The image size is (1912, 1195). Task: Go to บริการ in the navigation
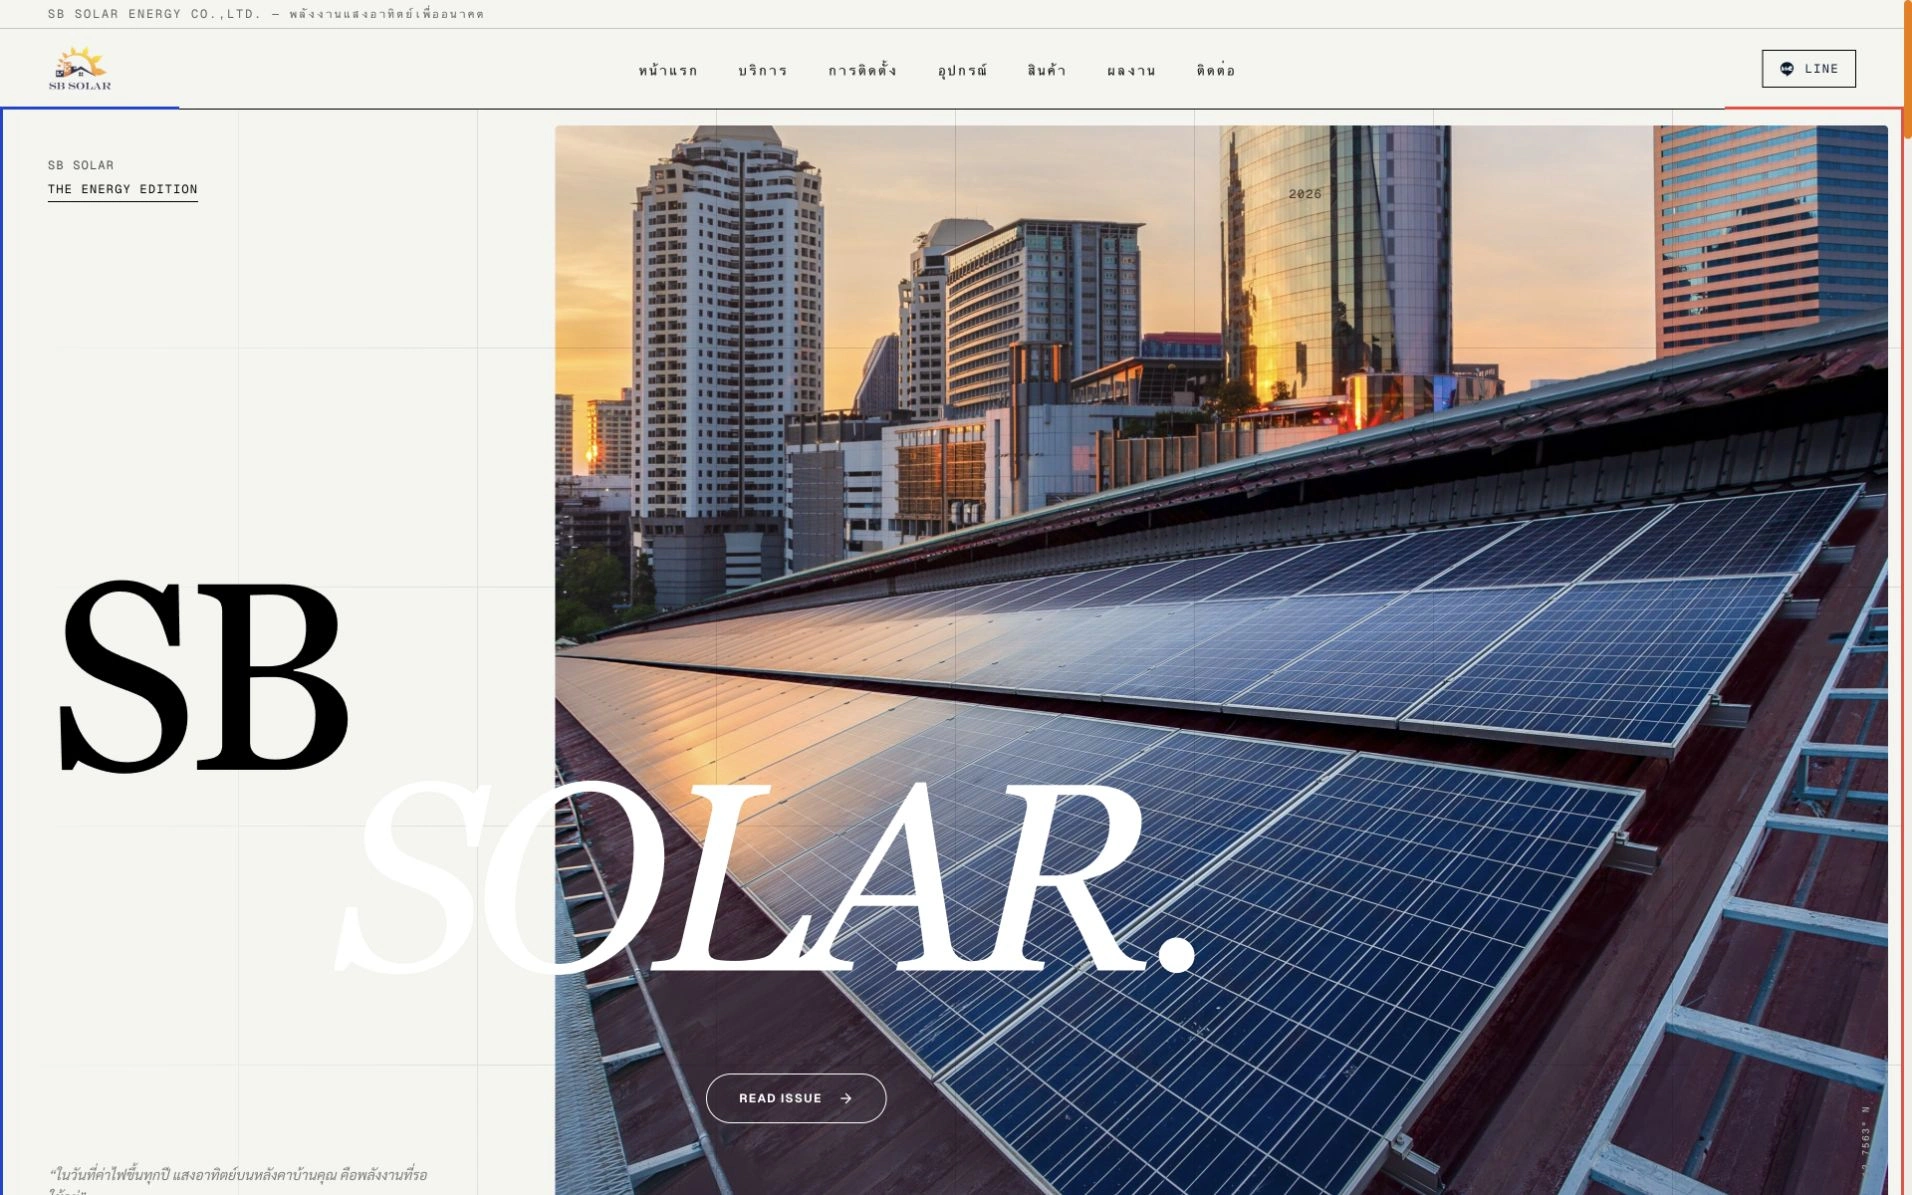(x=763, y=70)
